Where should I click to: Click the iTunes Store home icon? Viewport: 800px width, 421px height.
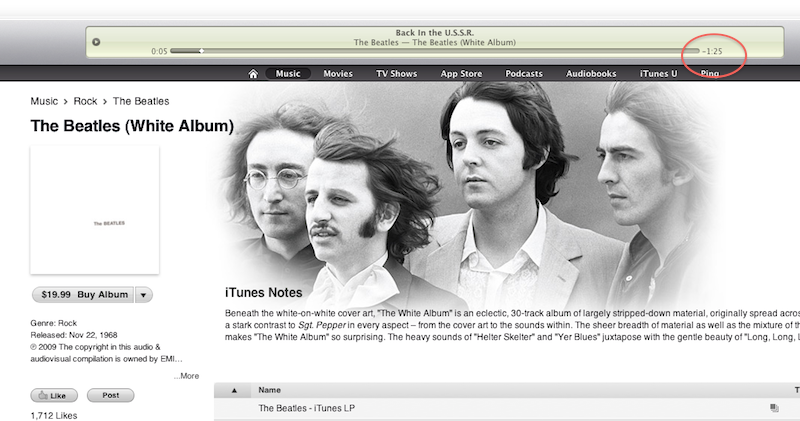253,73
